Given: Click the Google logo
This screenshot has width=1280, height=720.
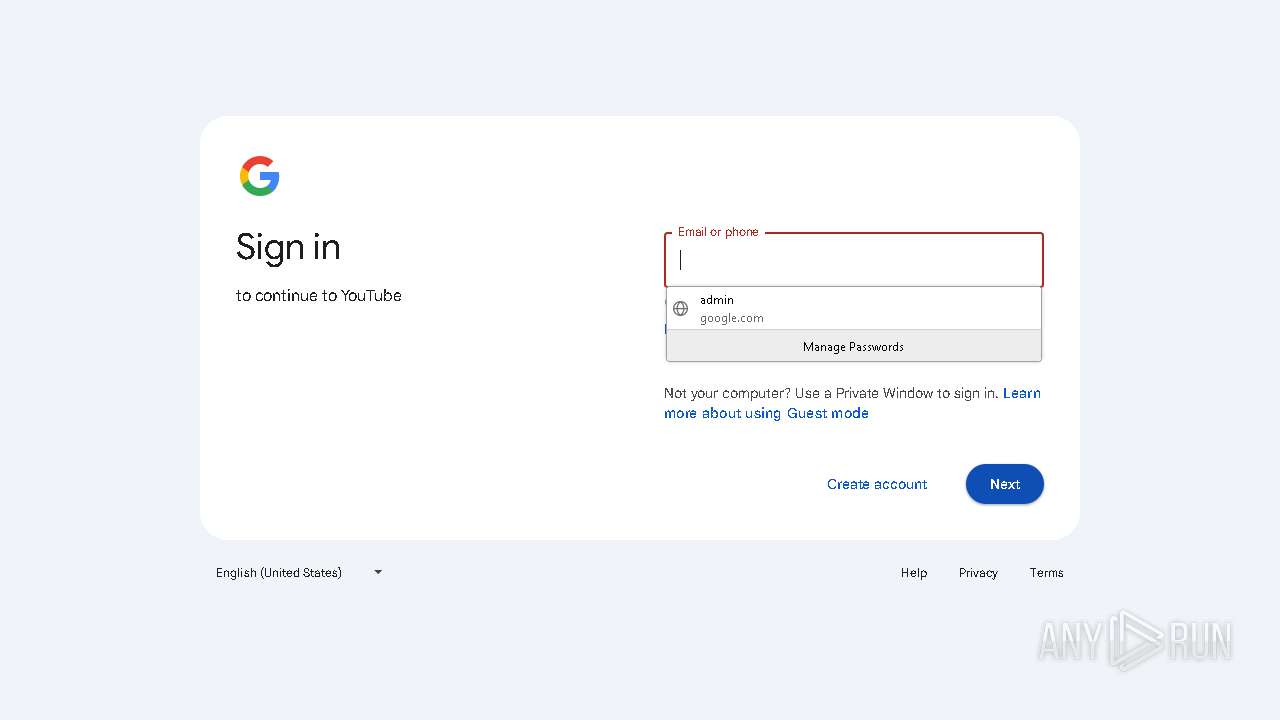Looking at the screenshot, I should point(259,176).
